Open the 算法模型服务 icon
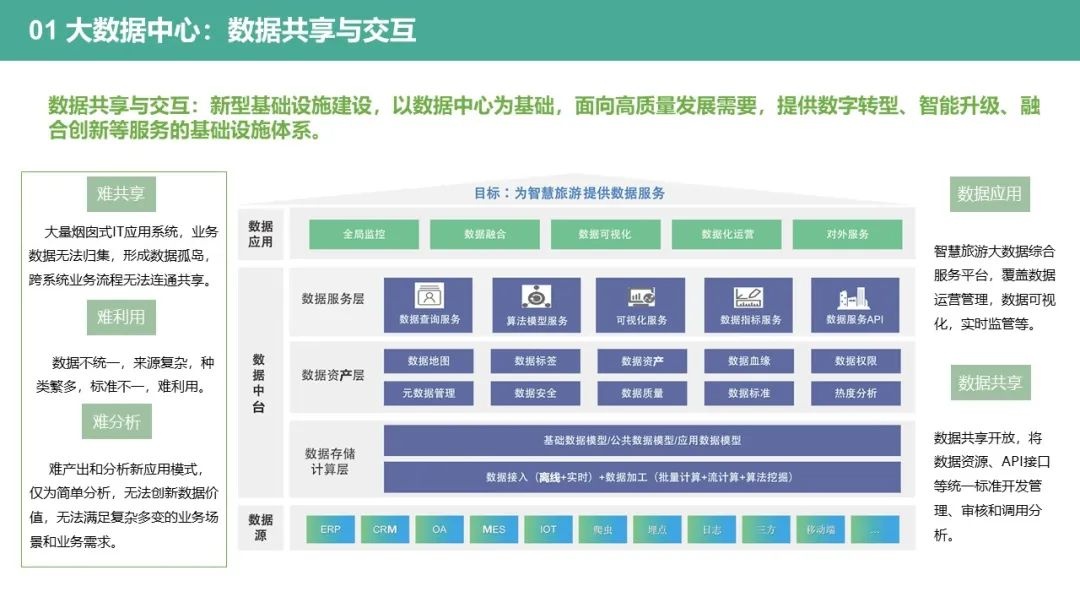 point(537,298)
